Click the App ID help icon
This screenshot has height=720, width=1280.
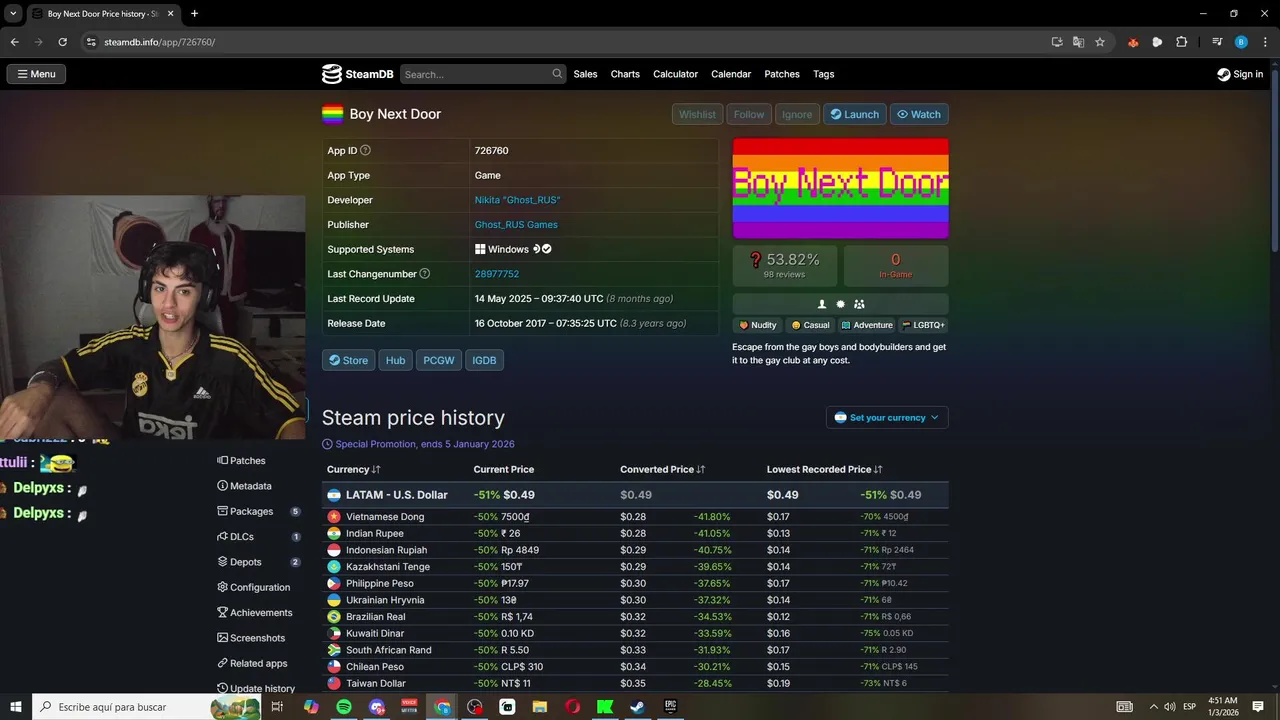(365, 151)
